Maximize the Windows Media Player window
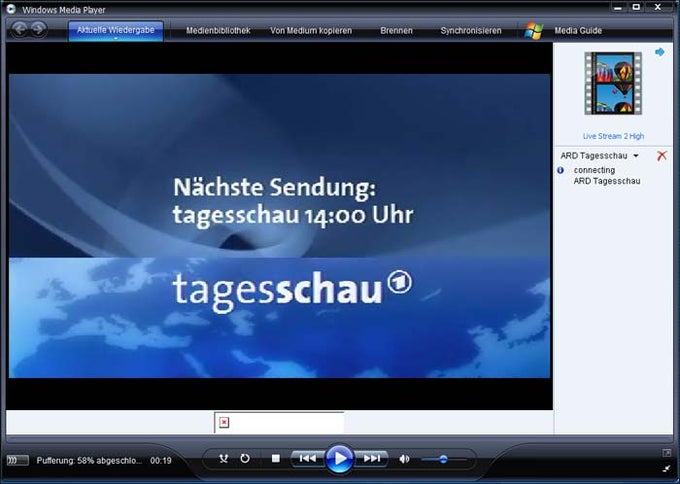This screenshot has width=680, height=484. point(636,7)
